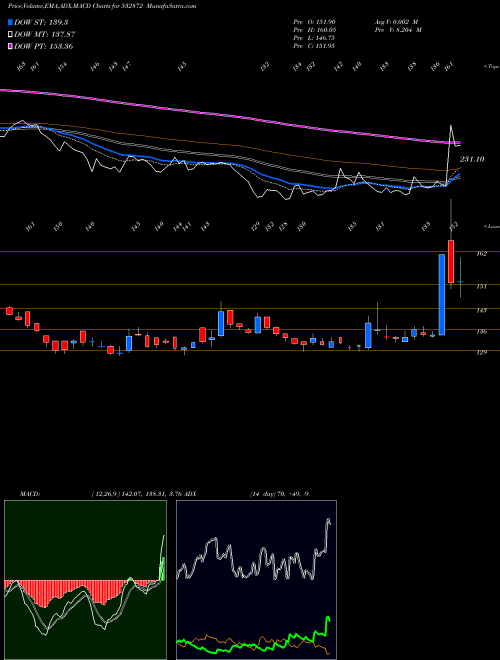The image size is (500, 660).
Task: Click the 'Pre V: 8.204 M' volume text
Action: tap(398, 30)
